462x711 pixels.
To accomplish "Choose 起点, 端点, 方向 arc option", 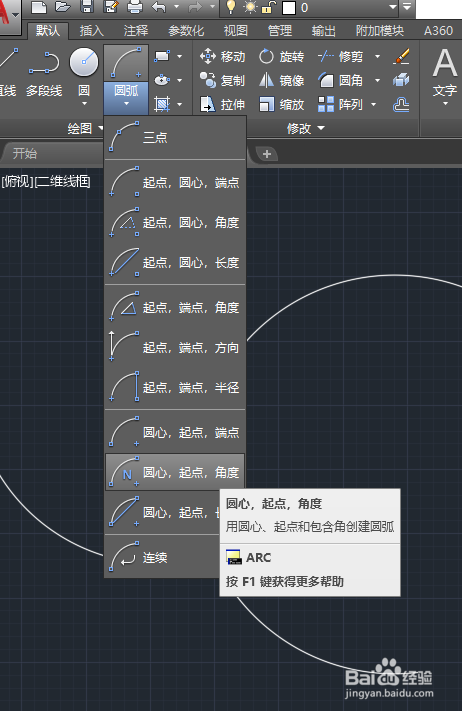I will coord(175,347).
